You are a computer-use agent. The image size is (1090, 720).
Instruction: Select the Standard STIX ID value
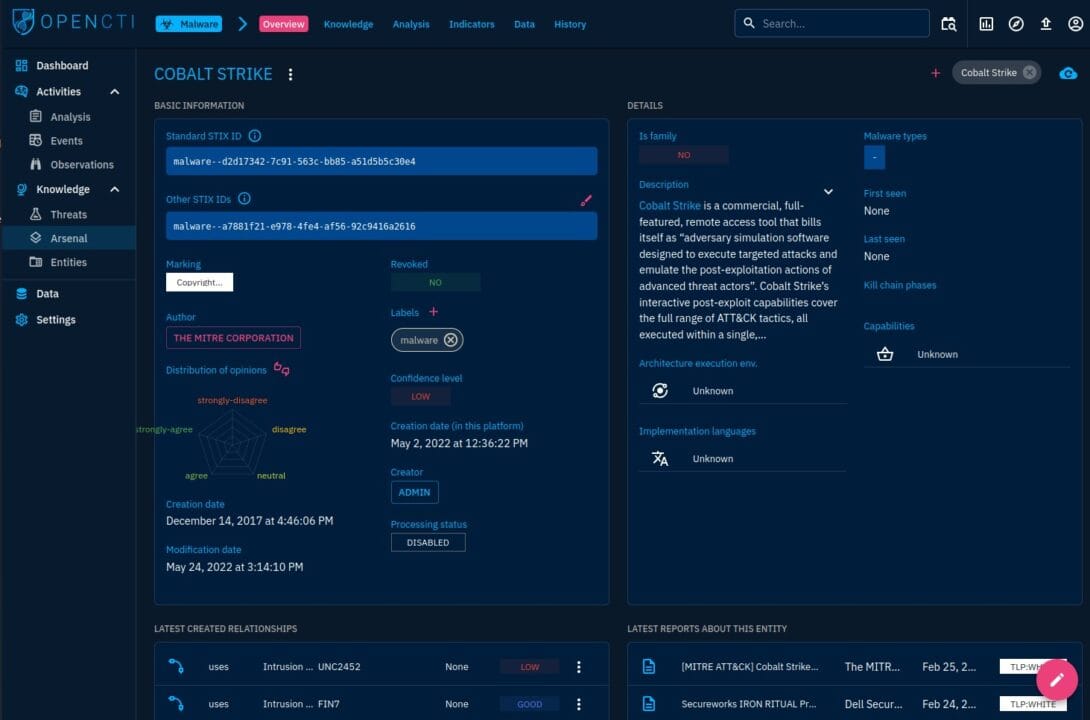point(381,161)
